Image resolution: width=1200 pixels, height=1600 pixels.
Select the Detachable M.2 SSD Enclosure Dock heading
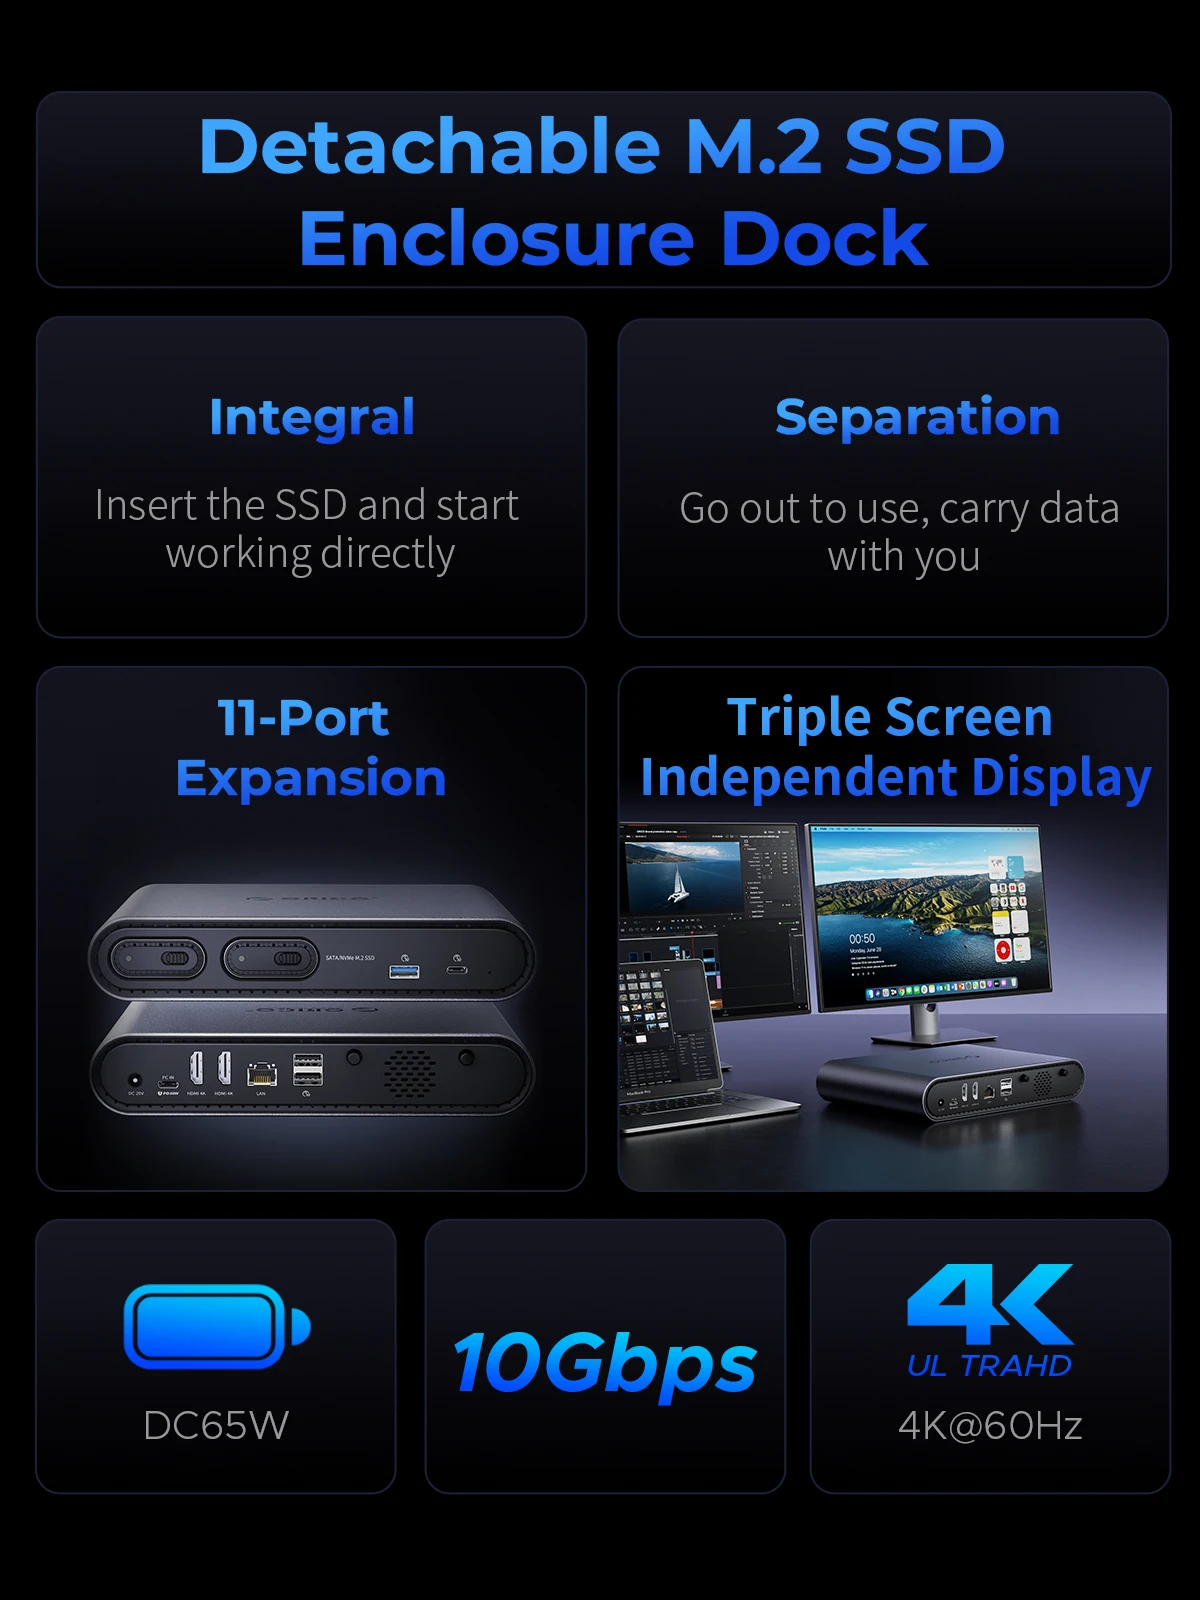tap(603, 190)
